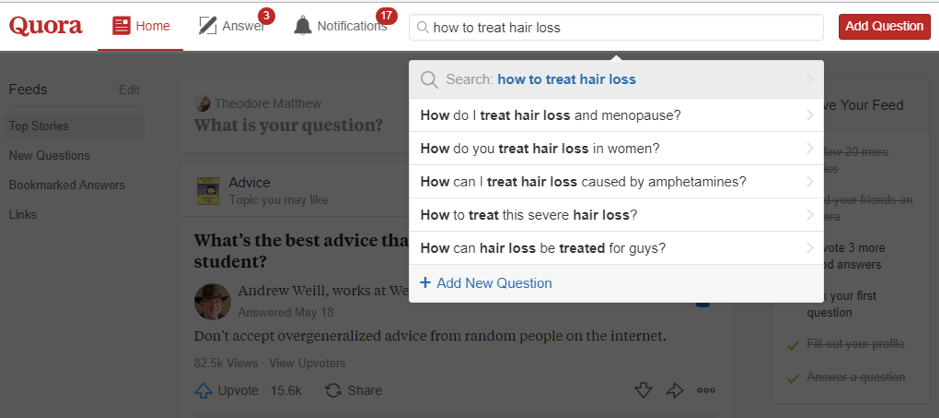Click the Share circular arrows icon
The width and height of the screenshot is (939, 418).
pos(334,391)
